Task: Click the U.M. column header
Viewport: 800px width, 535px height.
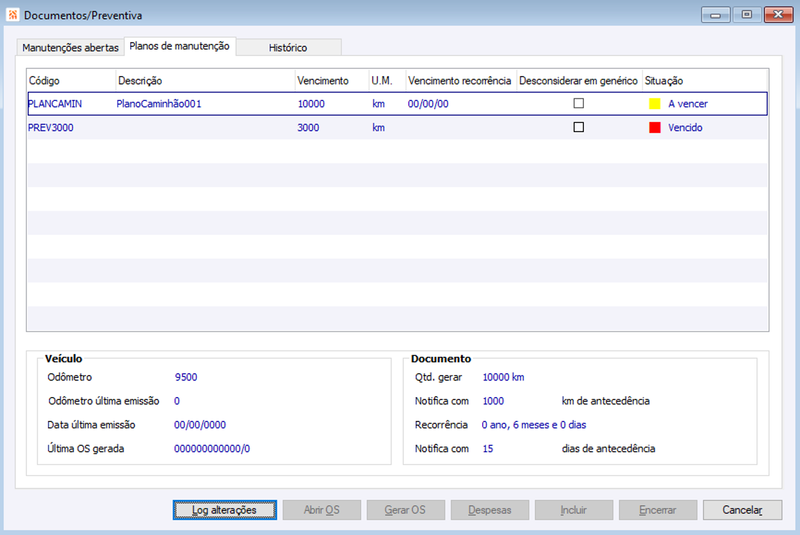Action: [x=387, y=81]
